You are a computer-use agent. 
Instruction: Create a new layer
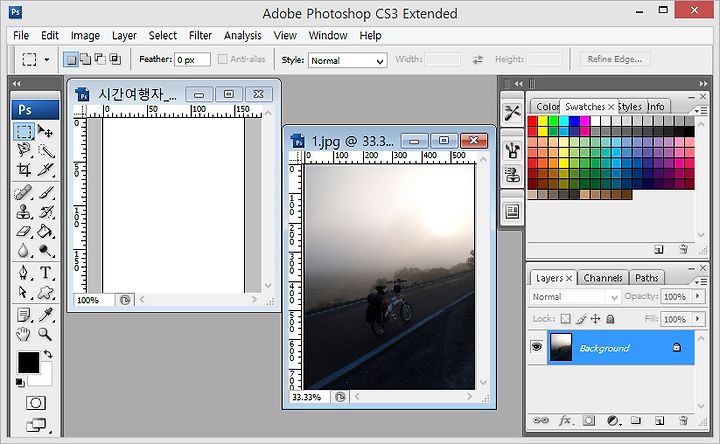[x=659, y=420]
